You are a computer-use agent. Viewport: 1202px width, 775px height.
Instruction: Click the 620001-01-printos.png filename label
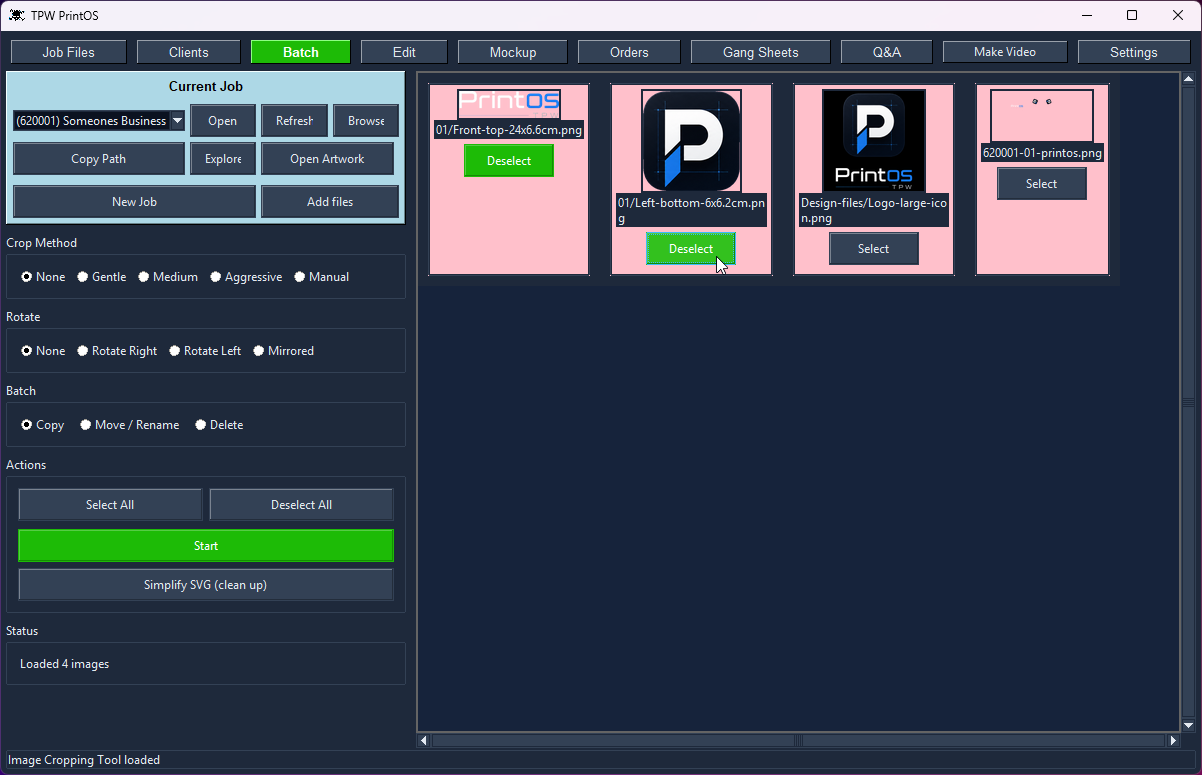[1042, 153]
